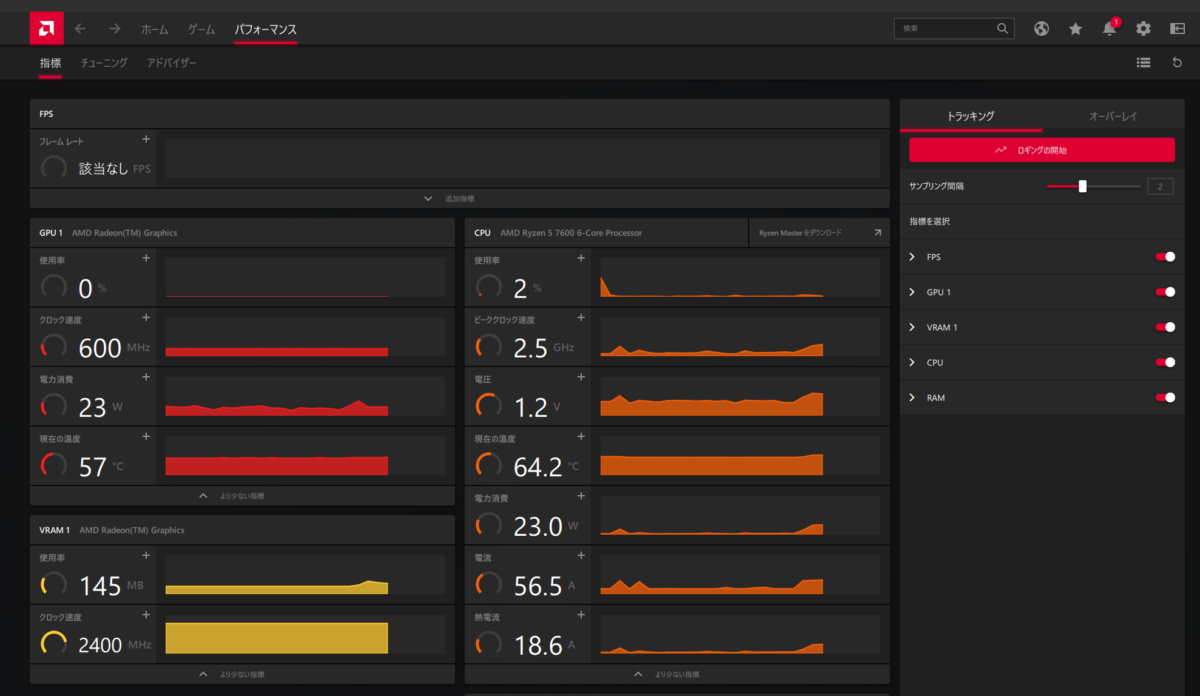Viewport: 1200px width, 696px height.
Task: Click the GPU 電力消費 graph
Action: (305, 396)
